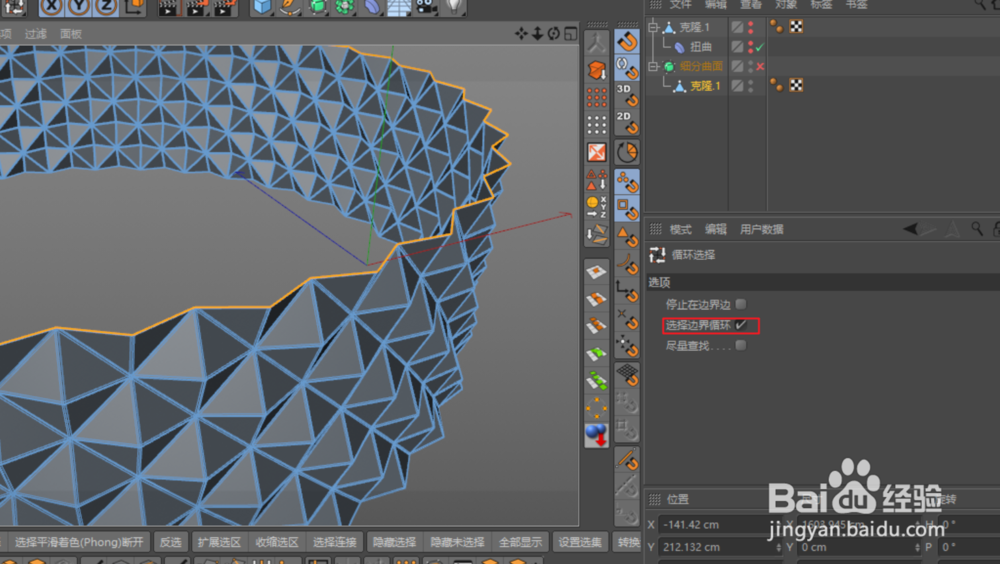1000x564 pixels.
Task: Enable snap magnet tool
Action: (627, 41)
